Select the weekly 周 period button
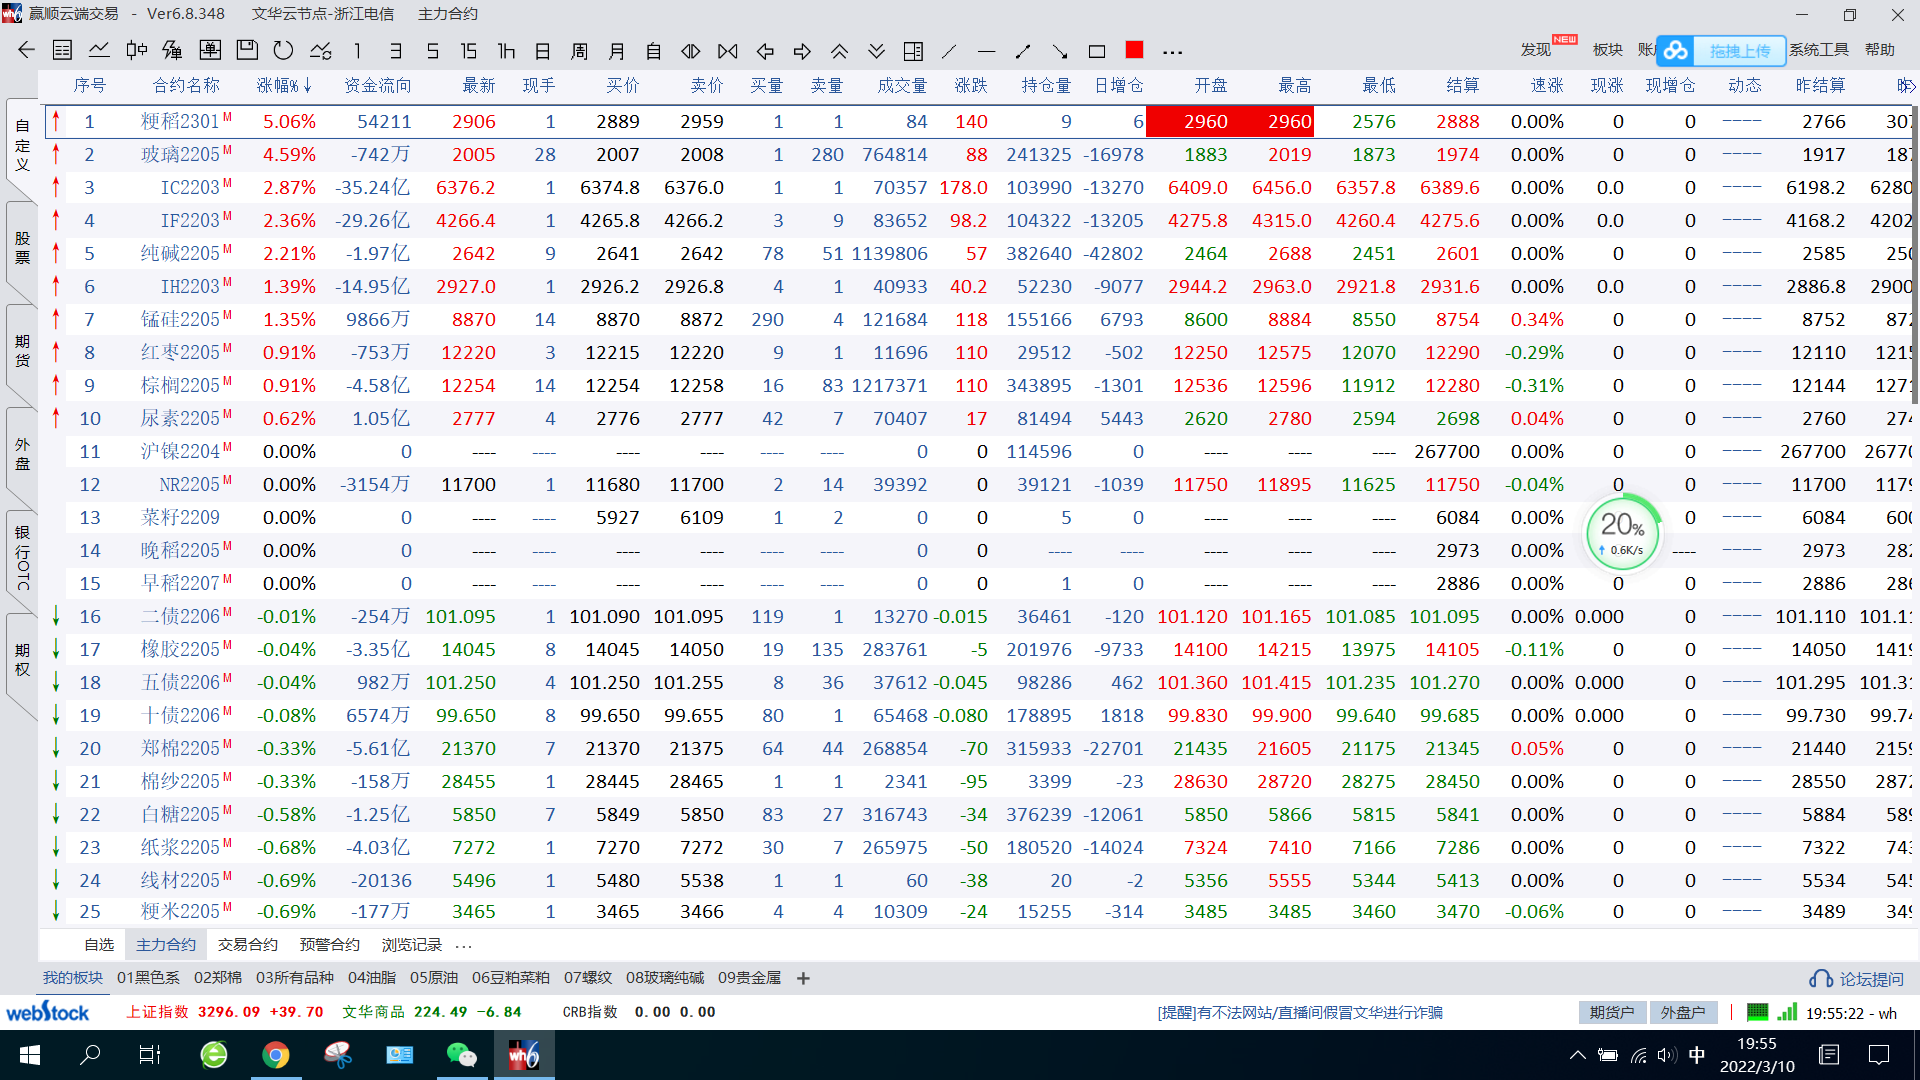The image size is (1920, 1080). pos(579,50)
